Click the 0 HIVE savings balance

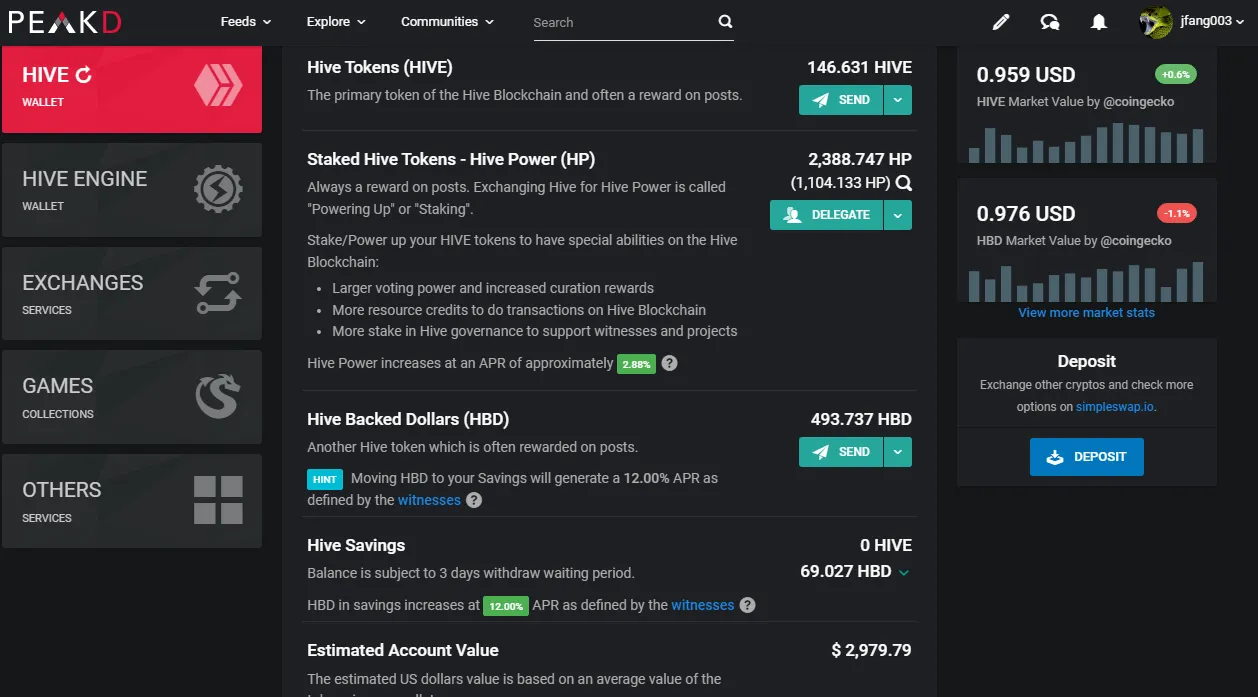[886, 545]
